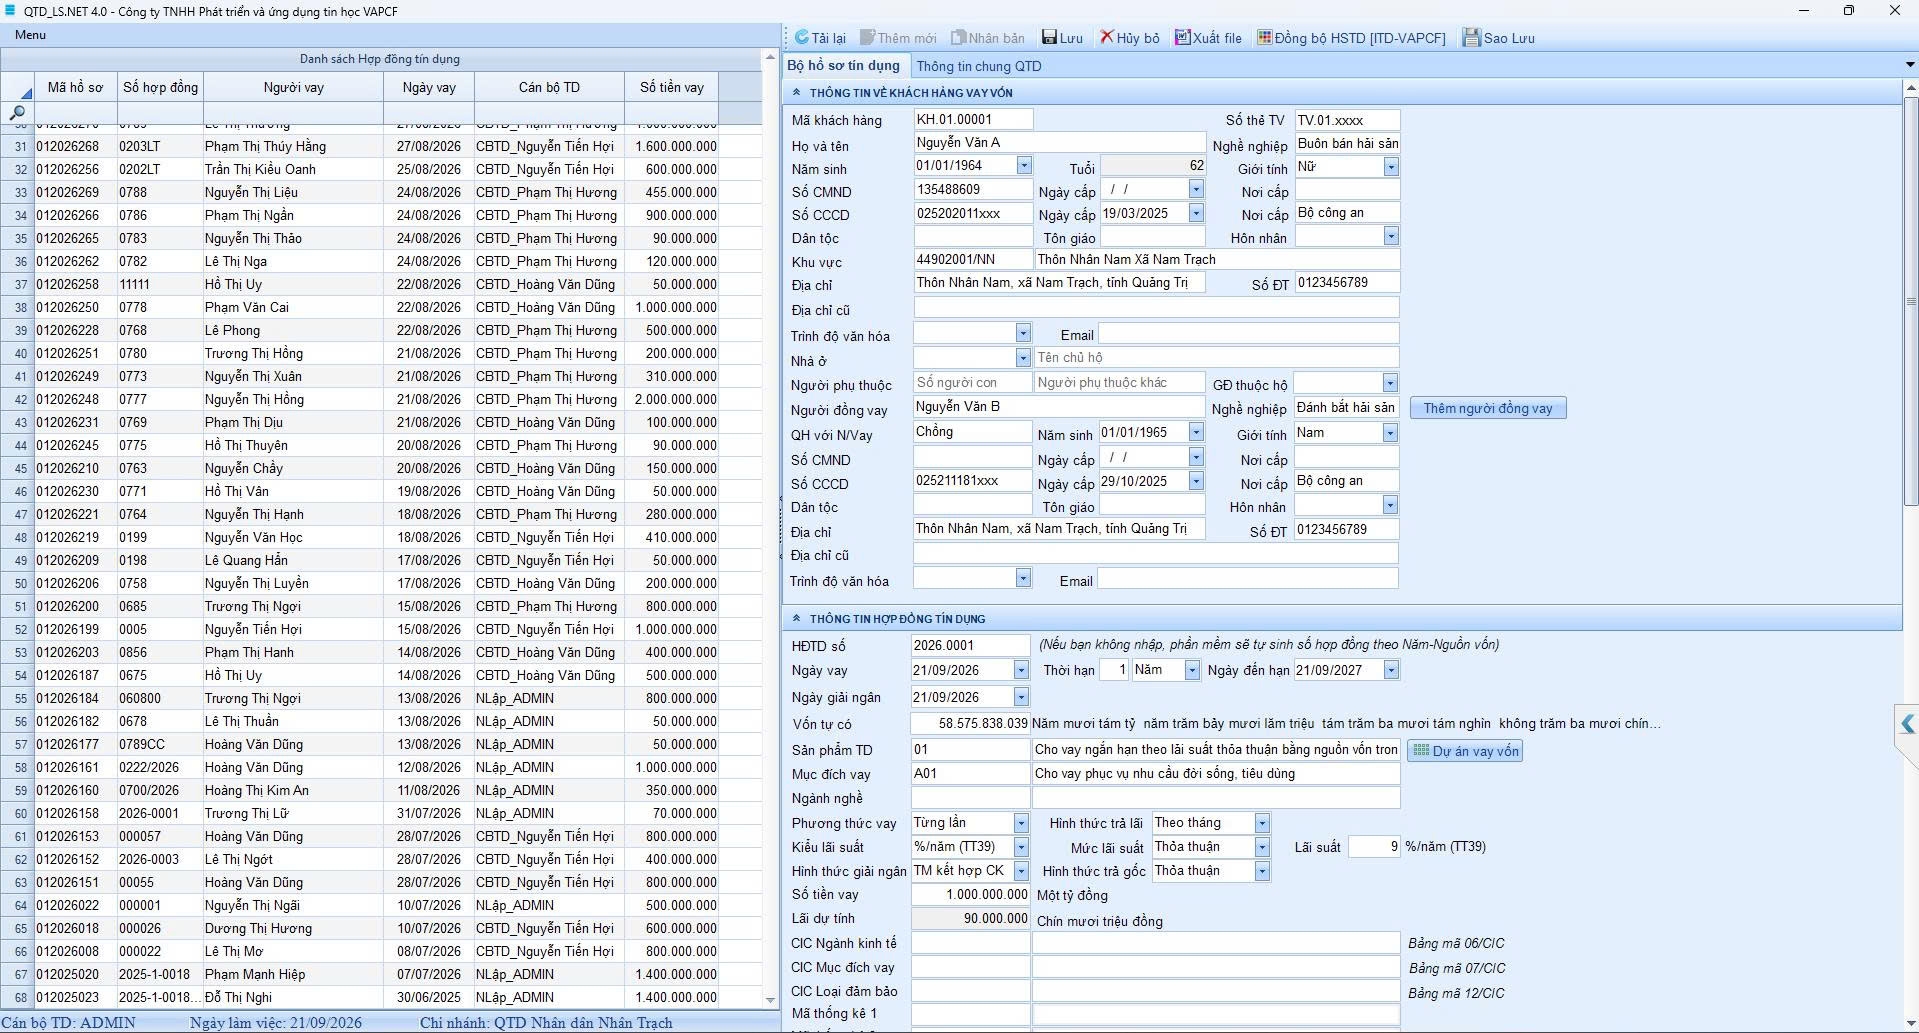Click the Họ và tên field containing Nguyễn Văn A
Viewport: 1919px width, 1033px height.
tap(1059, 143)
